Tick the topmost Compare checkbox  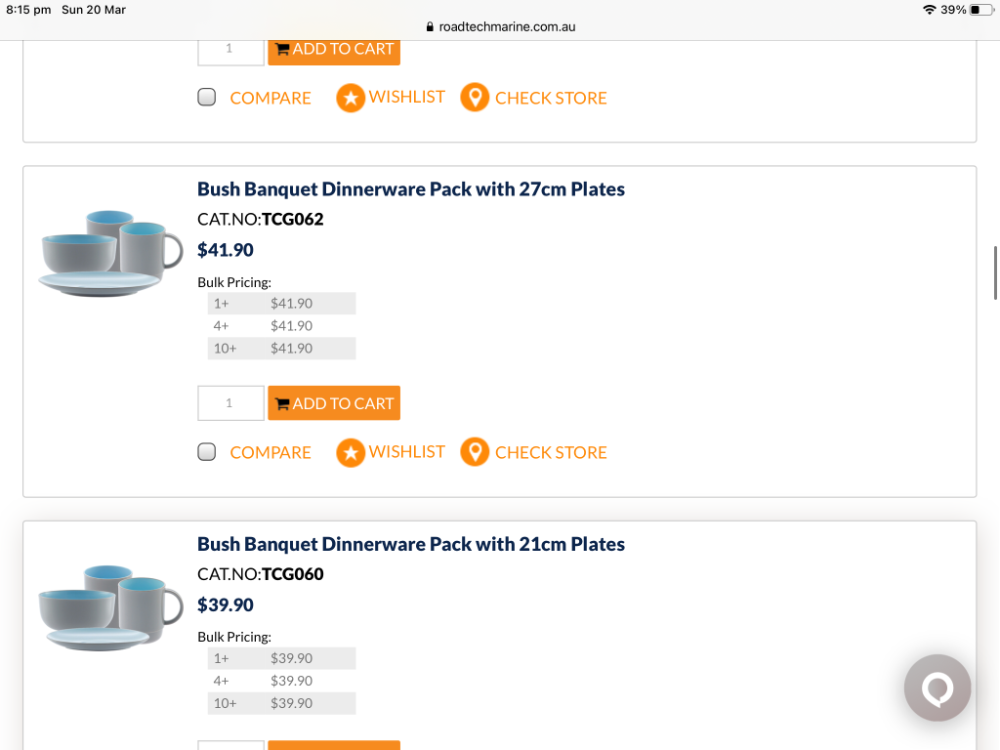click(207, 97)
